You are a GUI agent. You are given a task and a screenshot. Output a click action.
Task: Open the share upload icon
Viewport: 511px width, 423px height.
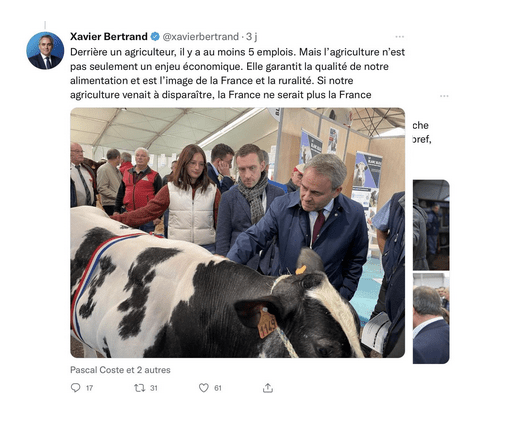click(x=268, y=388)
